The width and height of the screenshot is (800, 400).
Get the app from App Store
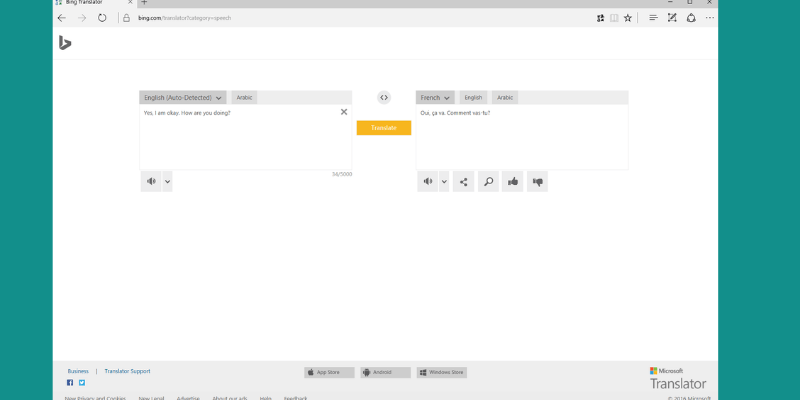(x=329, y=372)
